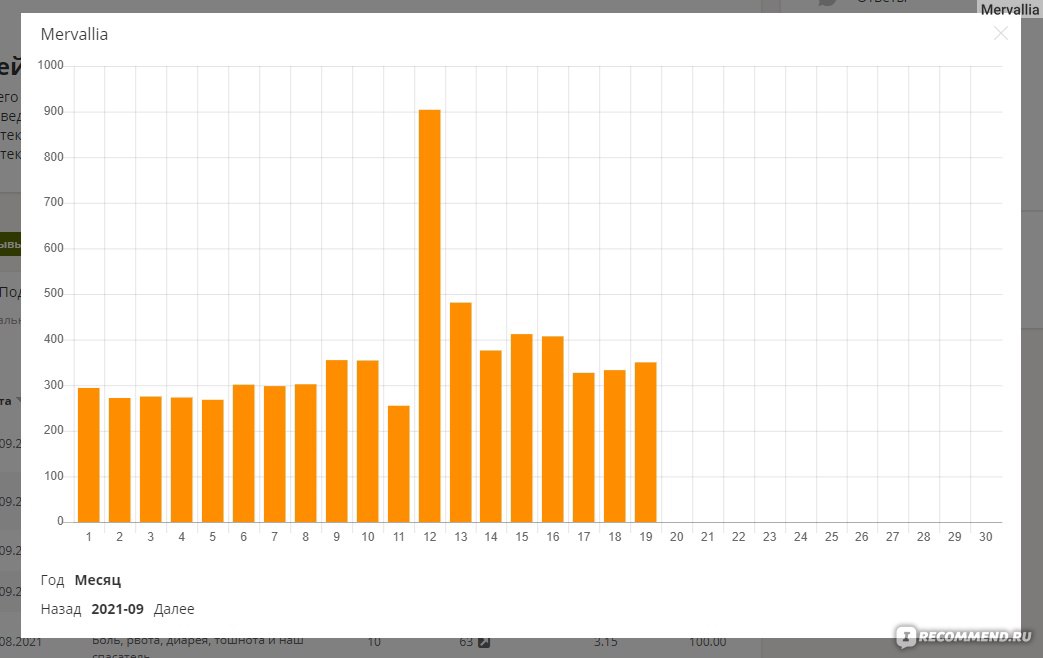Select the bar for day 11
The width and height of the screenshot is (1043, 658).
pos(398,464)
